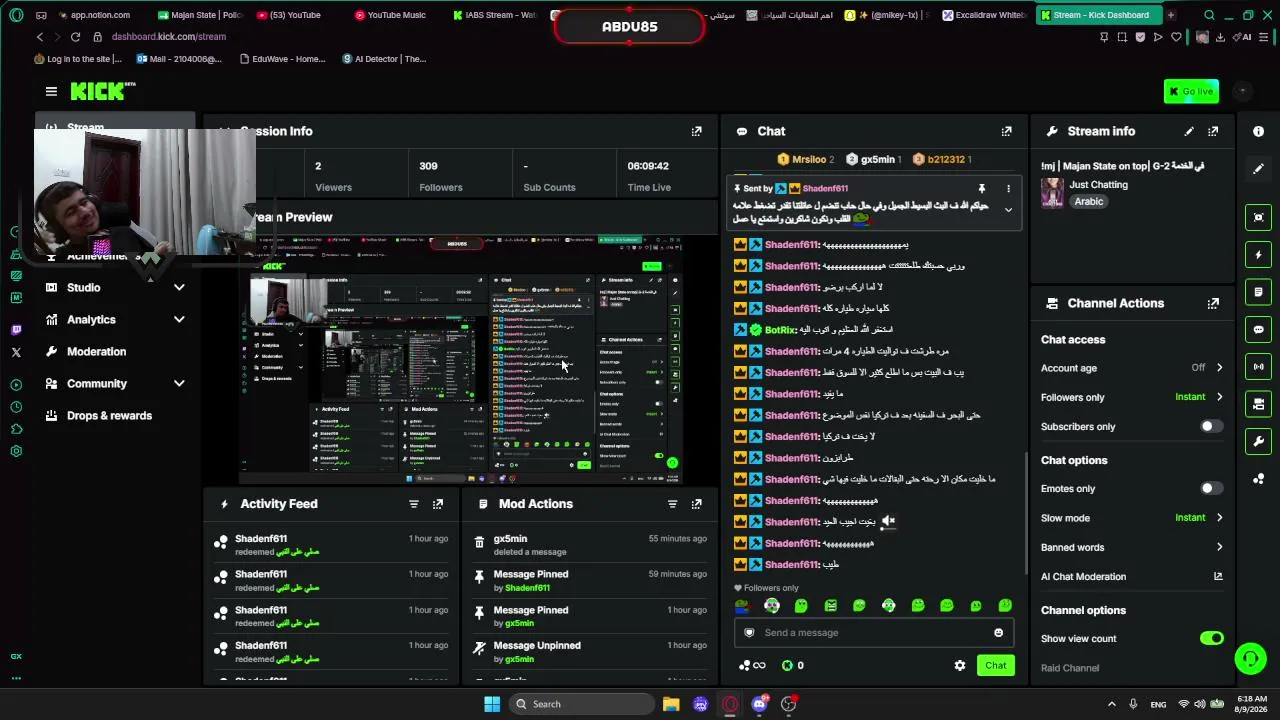1280x720 pixels.
Task: Open the support headset button
Action: click(1250, 658)
